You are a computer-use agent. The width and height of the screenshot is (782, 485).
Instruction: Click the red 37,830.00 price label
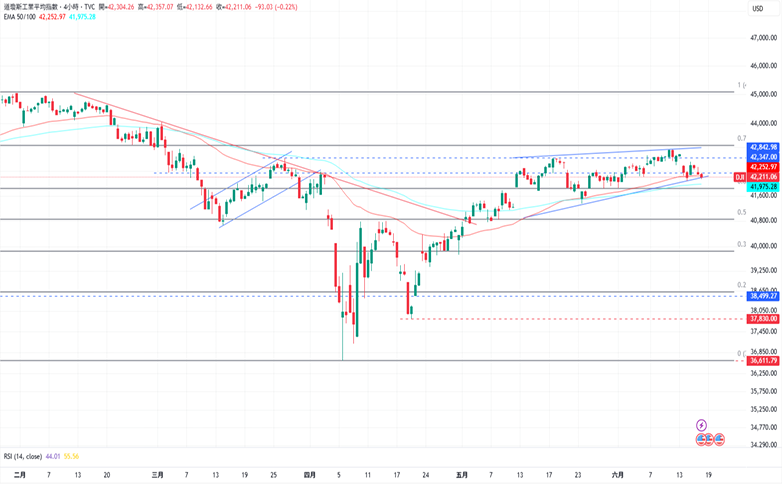tap(764, 318)
